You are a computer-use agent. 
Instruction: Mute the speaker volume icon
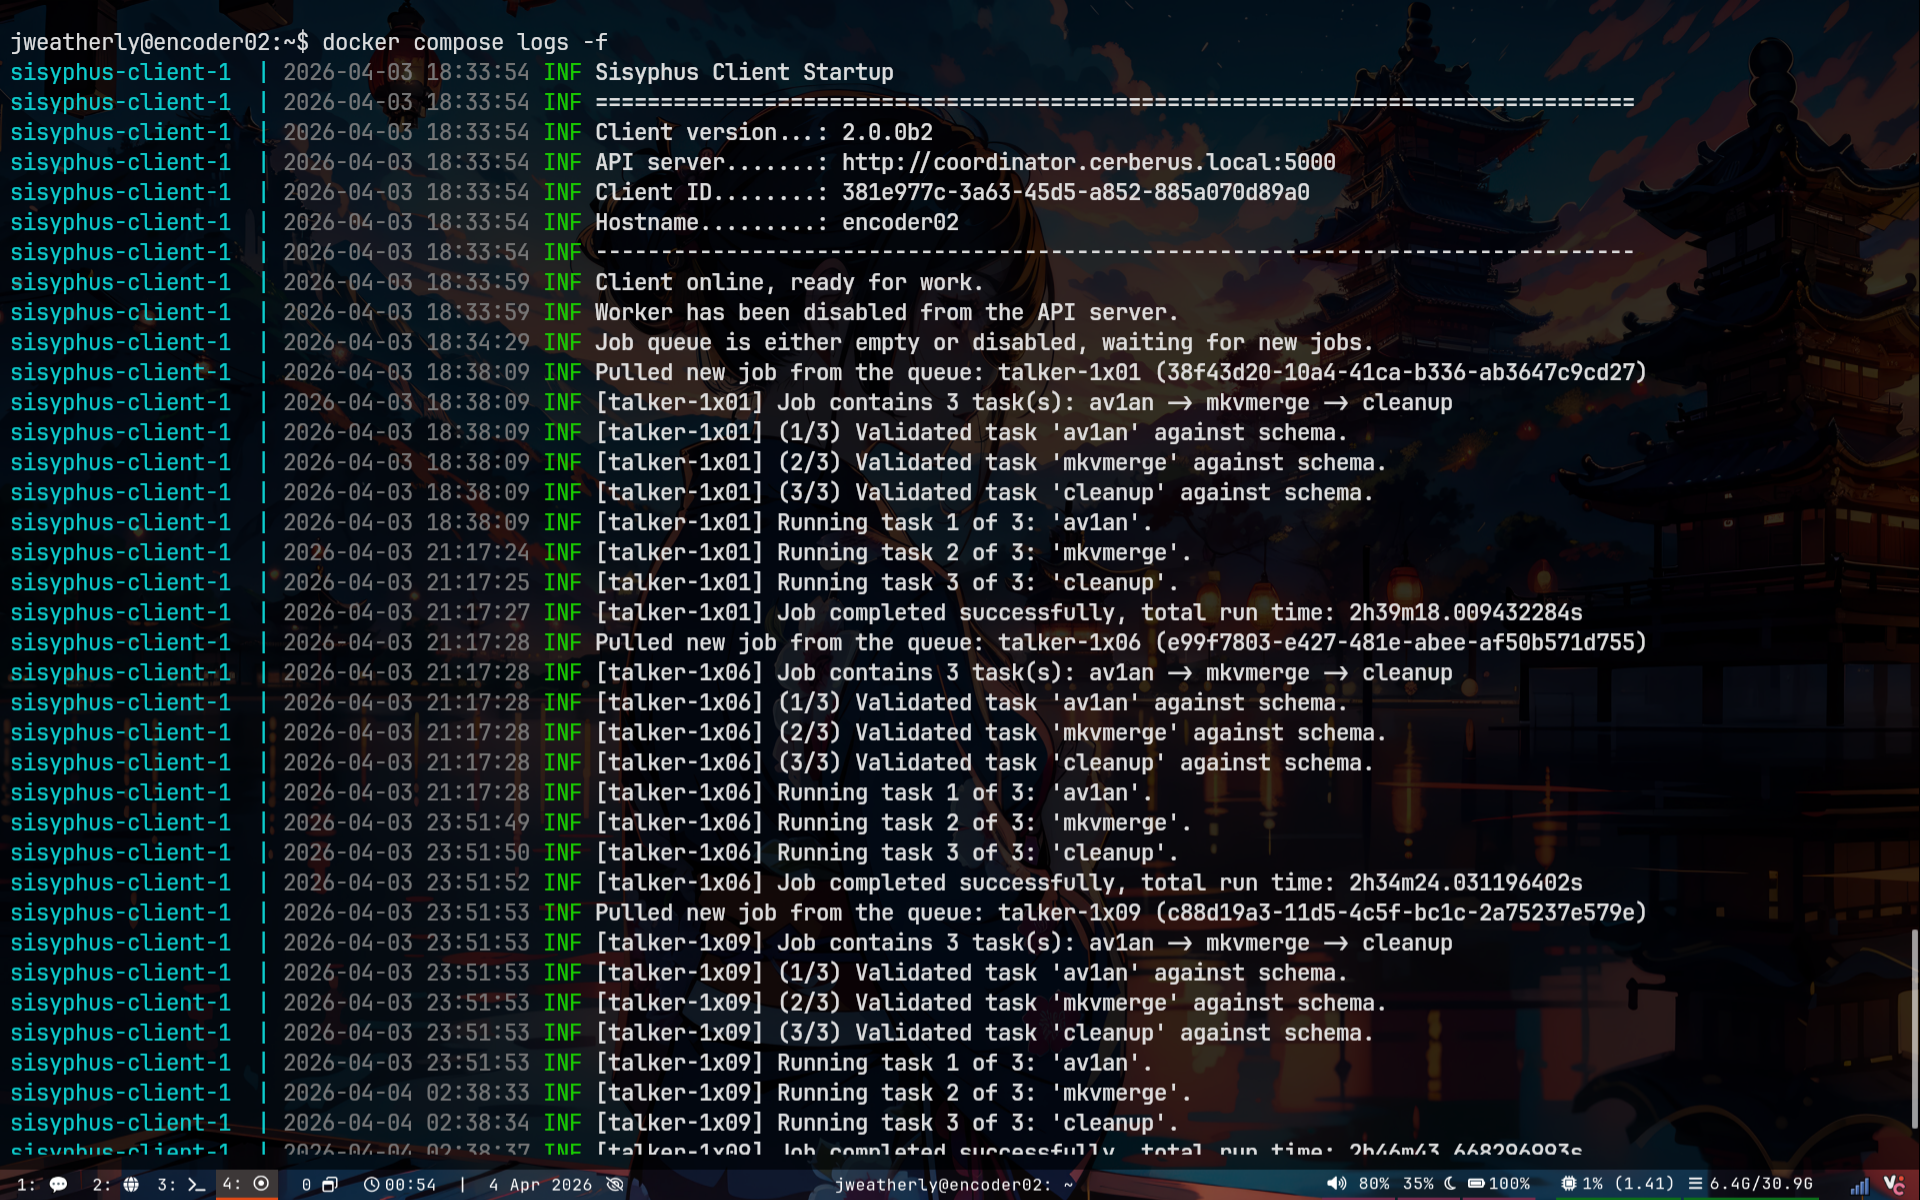tap(1336, 1183)
